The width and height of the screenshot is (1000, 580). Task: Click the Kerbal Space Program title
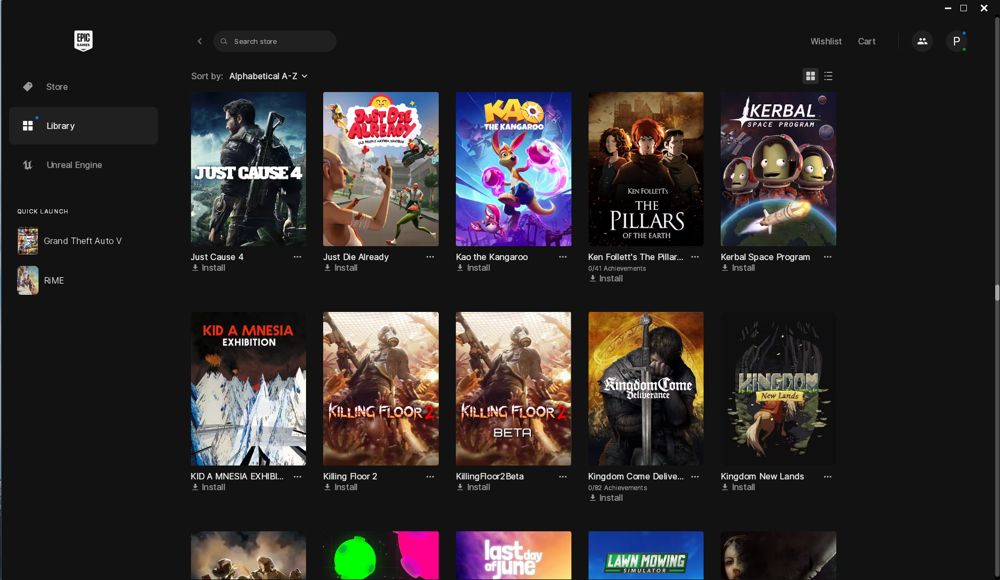coord(765,257)
